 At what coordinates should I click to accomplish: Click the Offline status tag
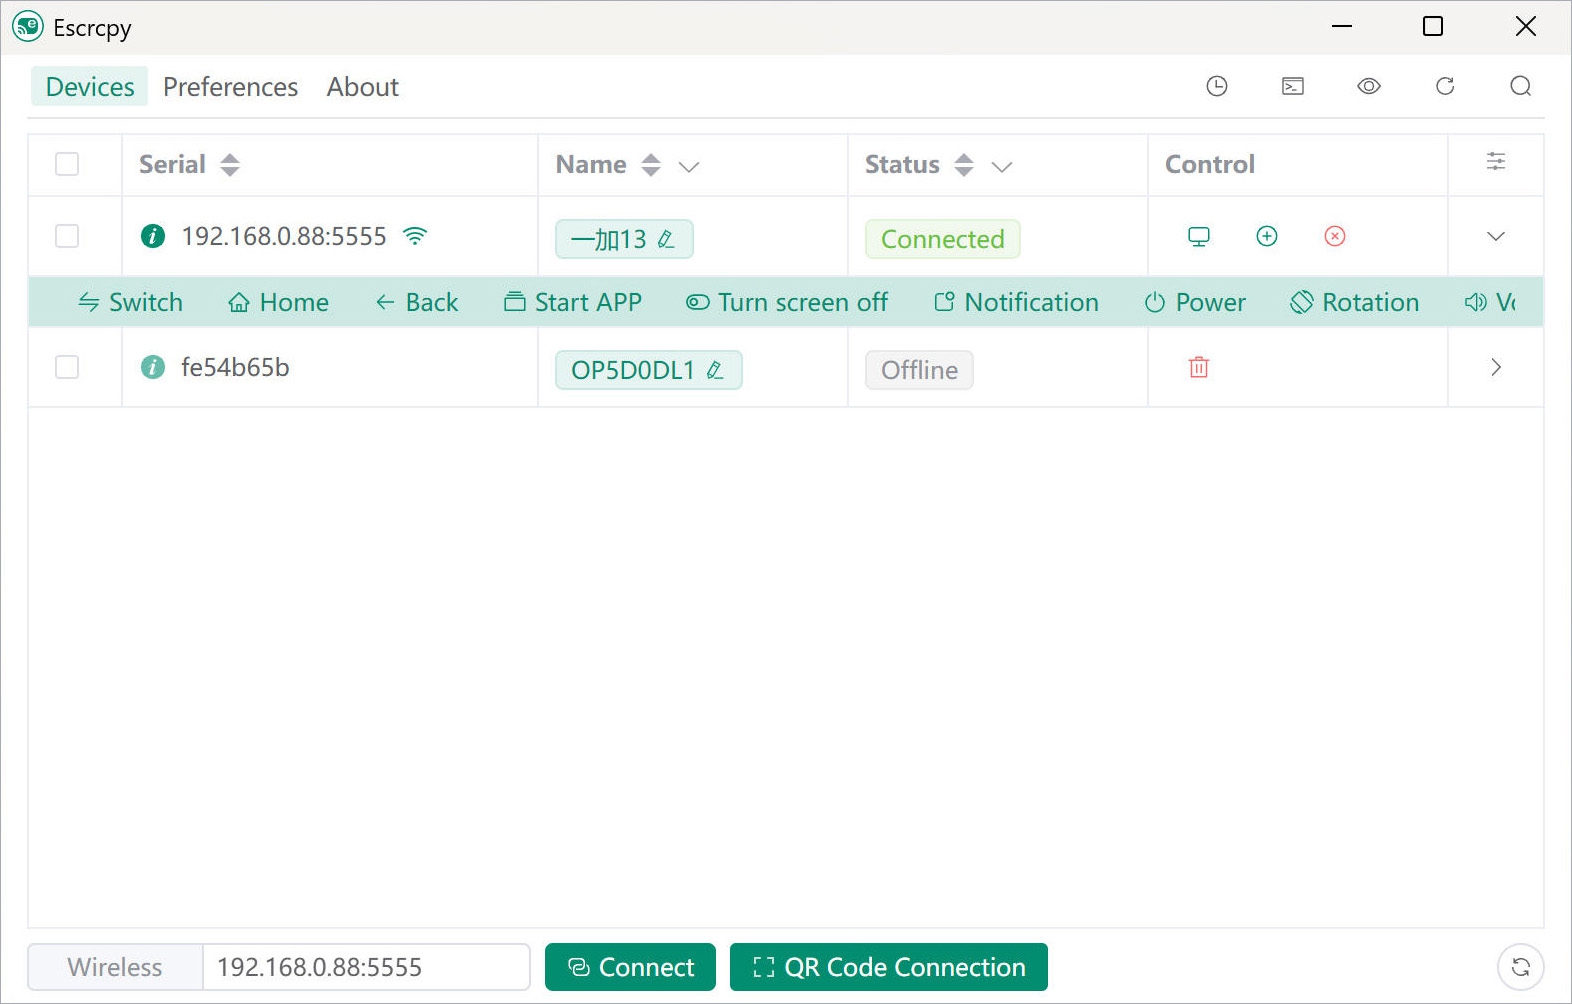pyautogui.click(x=919, y=370)
